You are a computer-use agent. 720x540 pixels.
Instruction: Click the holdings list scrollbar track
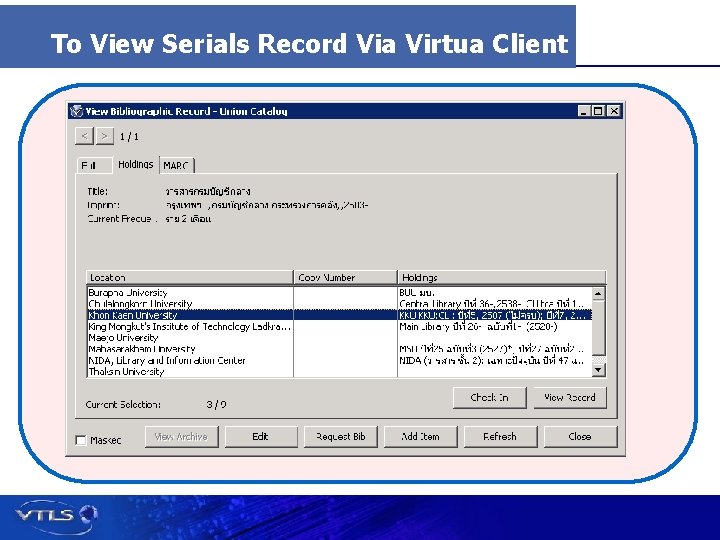coord(598,360)
